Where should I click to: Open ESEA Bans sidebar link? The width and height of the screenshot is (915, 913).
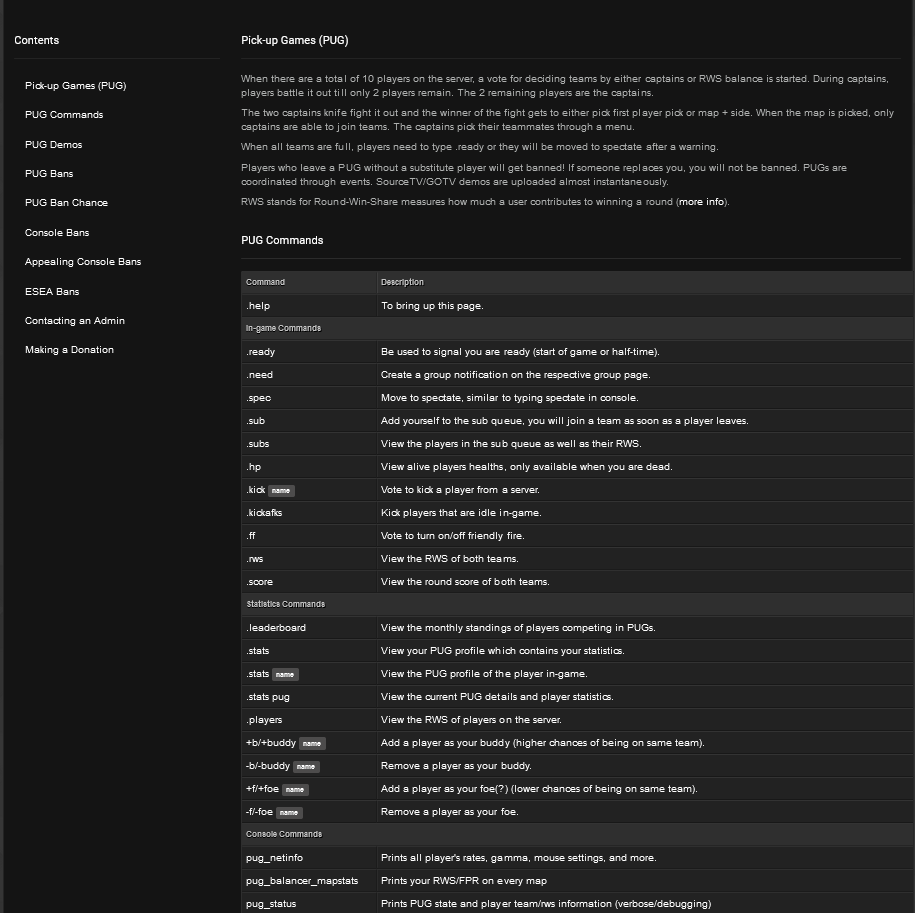pos(52,292)
